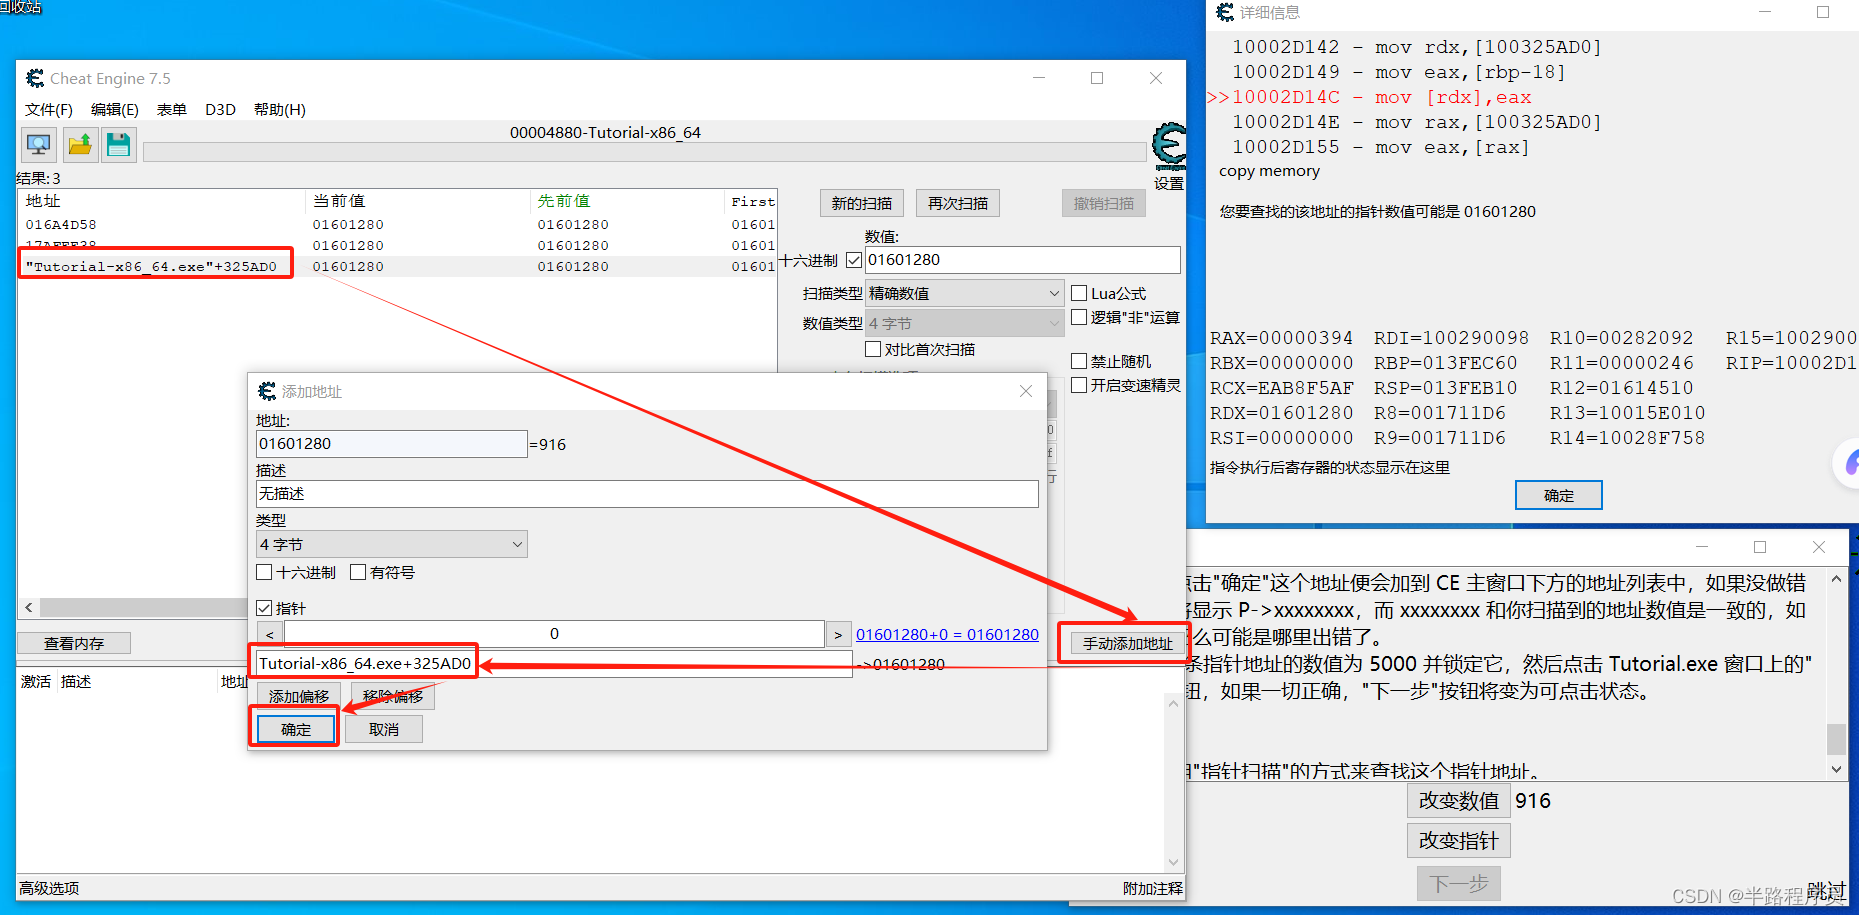Enable the 开启变速精灵 checkbox

1079,385
